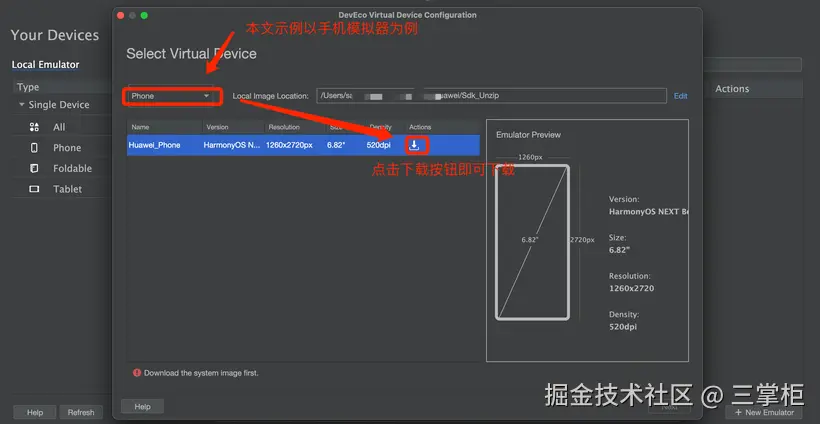Switch to the Local Emulator tab
The height and width of the screenshot is (424, 820).
pyautogui.click(x=45, y=65)
